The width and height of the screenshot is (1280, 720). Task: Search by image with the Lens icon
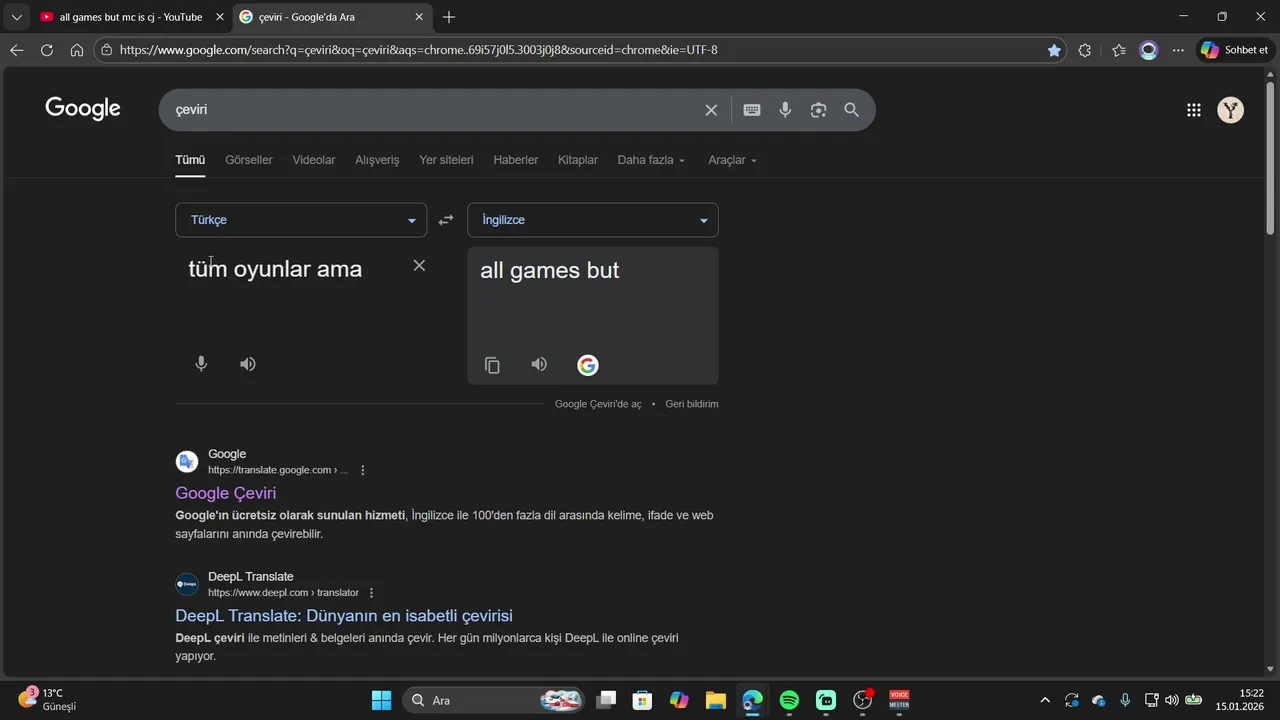818,110
